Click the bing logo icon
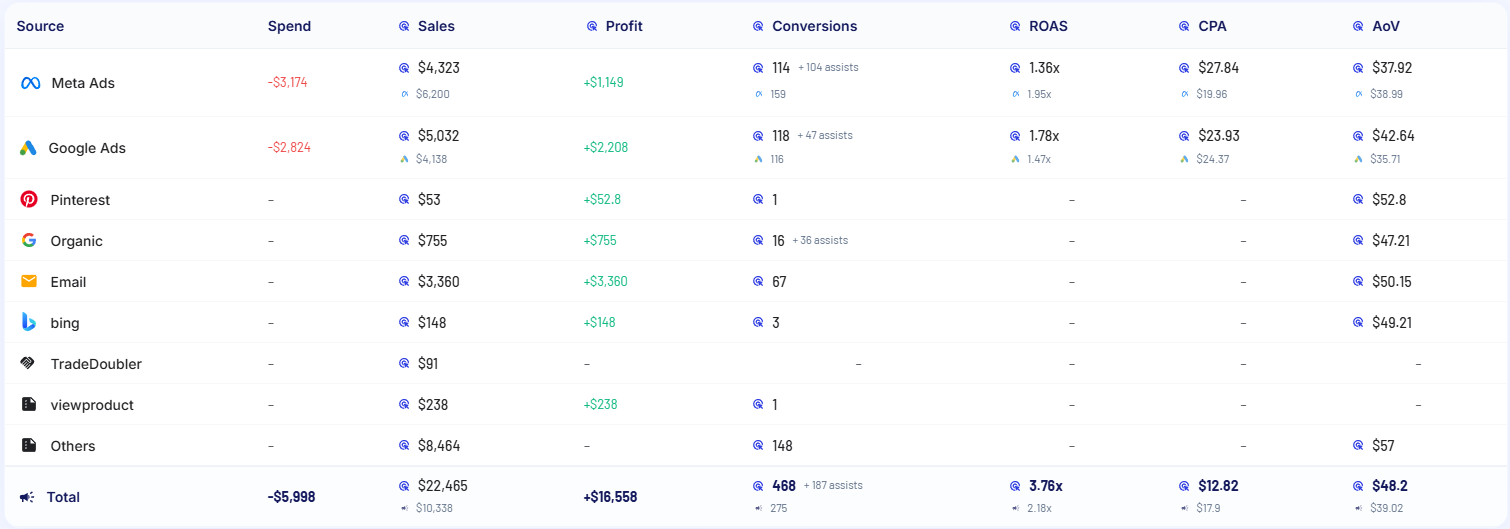Screen dimensions: 1510x529 click(x=29, y=322)
